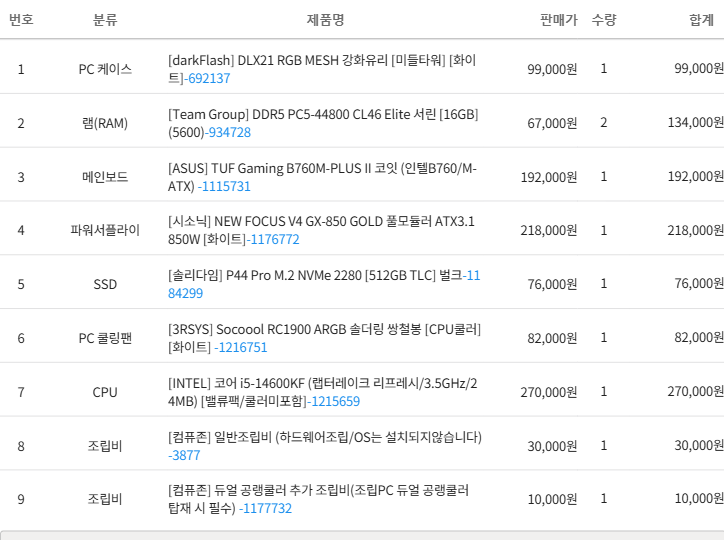
Task: Click the 번호 column header
Action: pyautogui.click(x=21, y=19)
